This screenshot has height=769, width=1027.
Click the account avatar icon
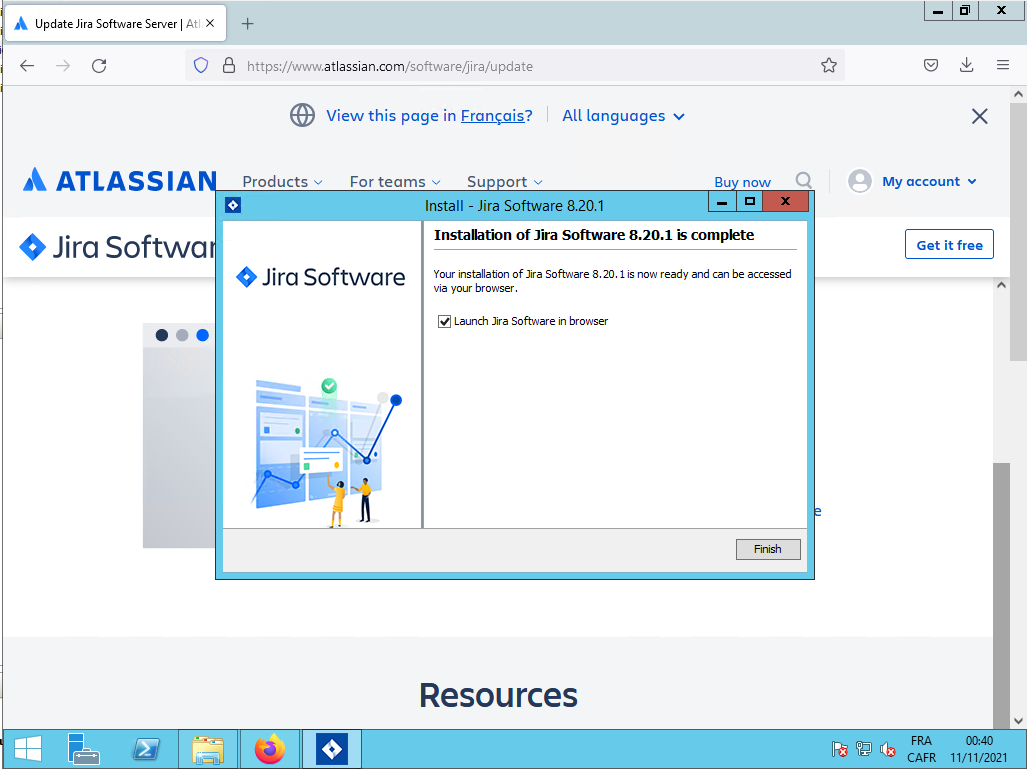[x=859, y=181]
